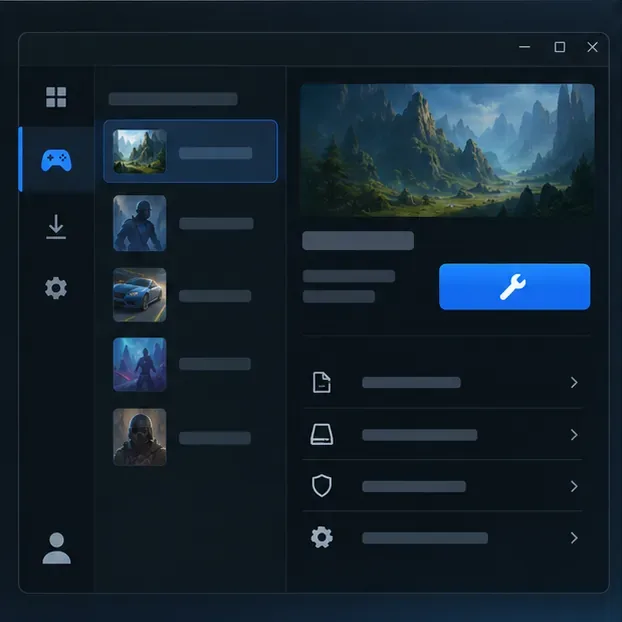Close the window
This screenshot has width=622, height=622.
coord(593,47)
